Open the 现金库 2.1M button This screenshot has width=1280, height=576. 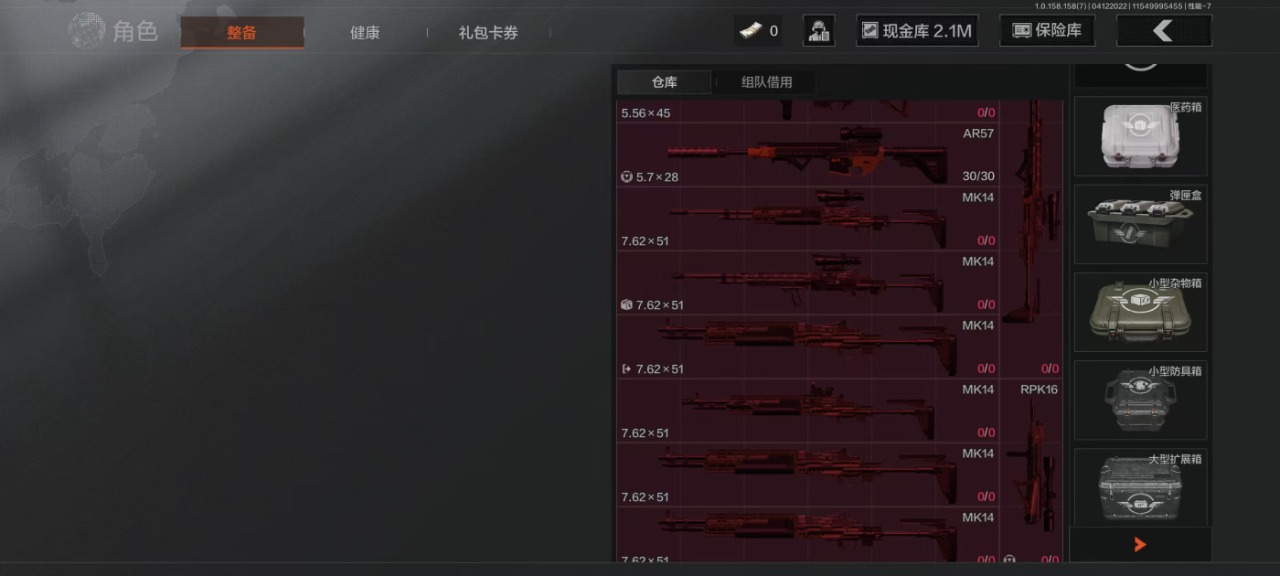point(917,31)
